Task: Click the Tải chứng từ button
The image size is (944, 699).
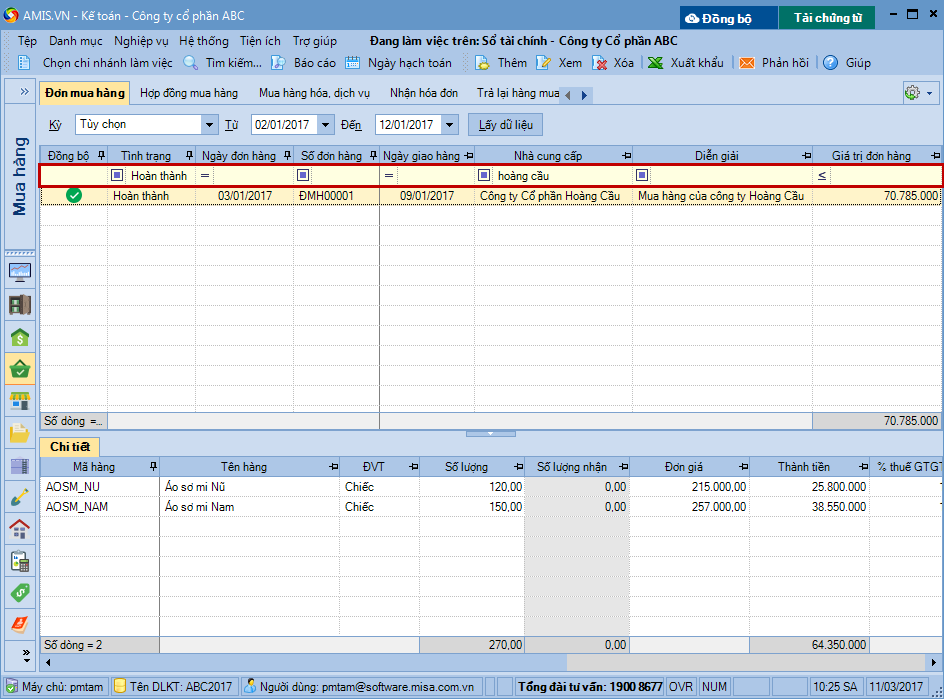Action: [x=828, y=18]
